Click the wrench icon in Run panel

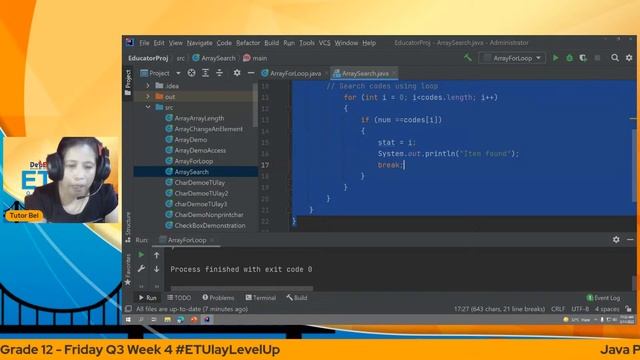click(x=141, y=269)
